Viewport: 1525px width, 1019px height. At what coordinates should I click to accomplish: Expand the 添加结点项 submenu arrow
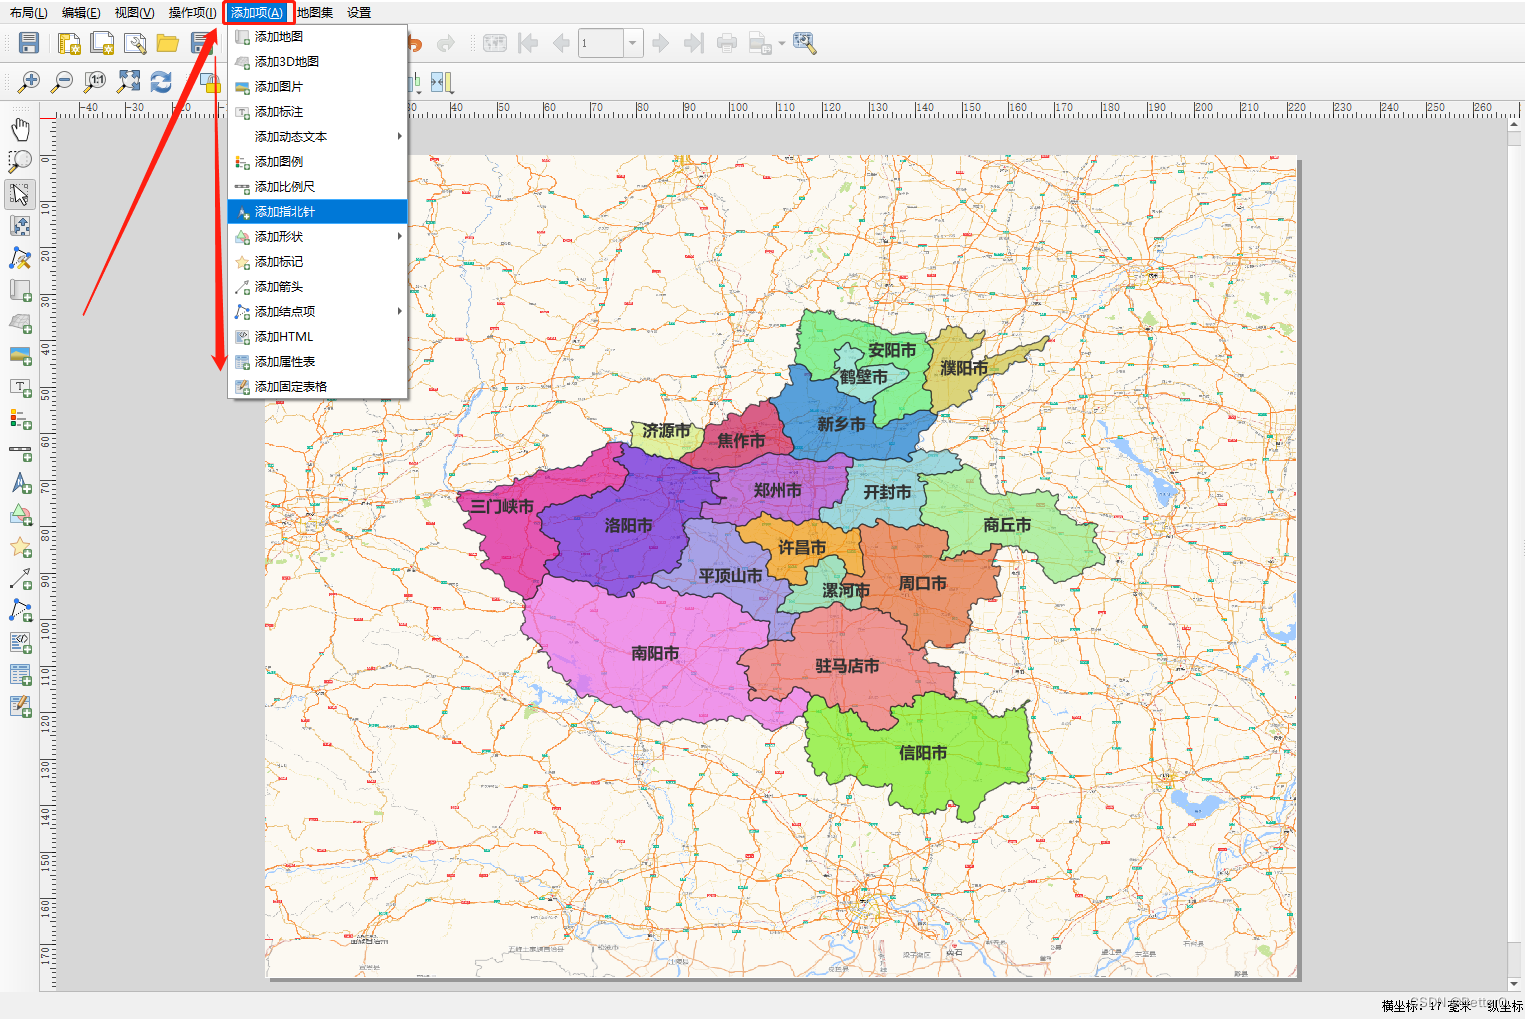(x=400, y=311)
